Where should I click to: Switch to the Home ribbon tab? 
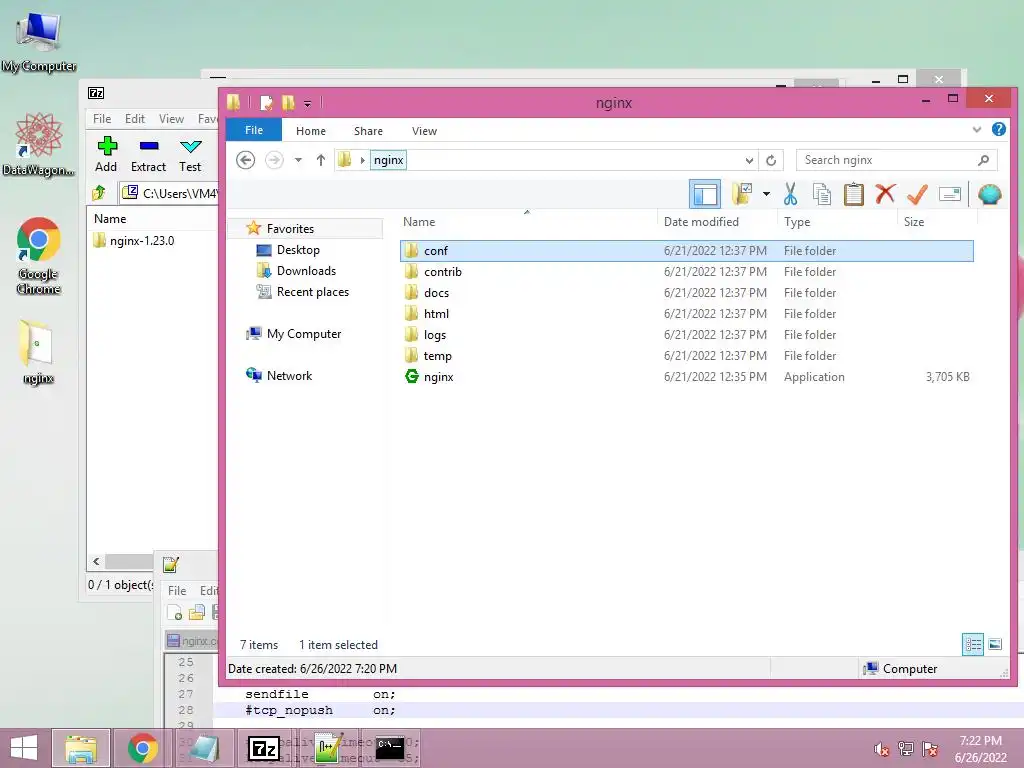tap(310, 131)
